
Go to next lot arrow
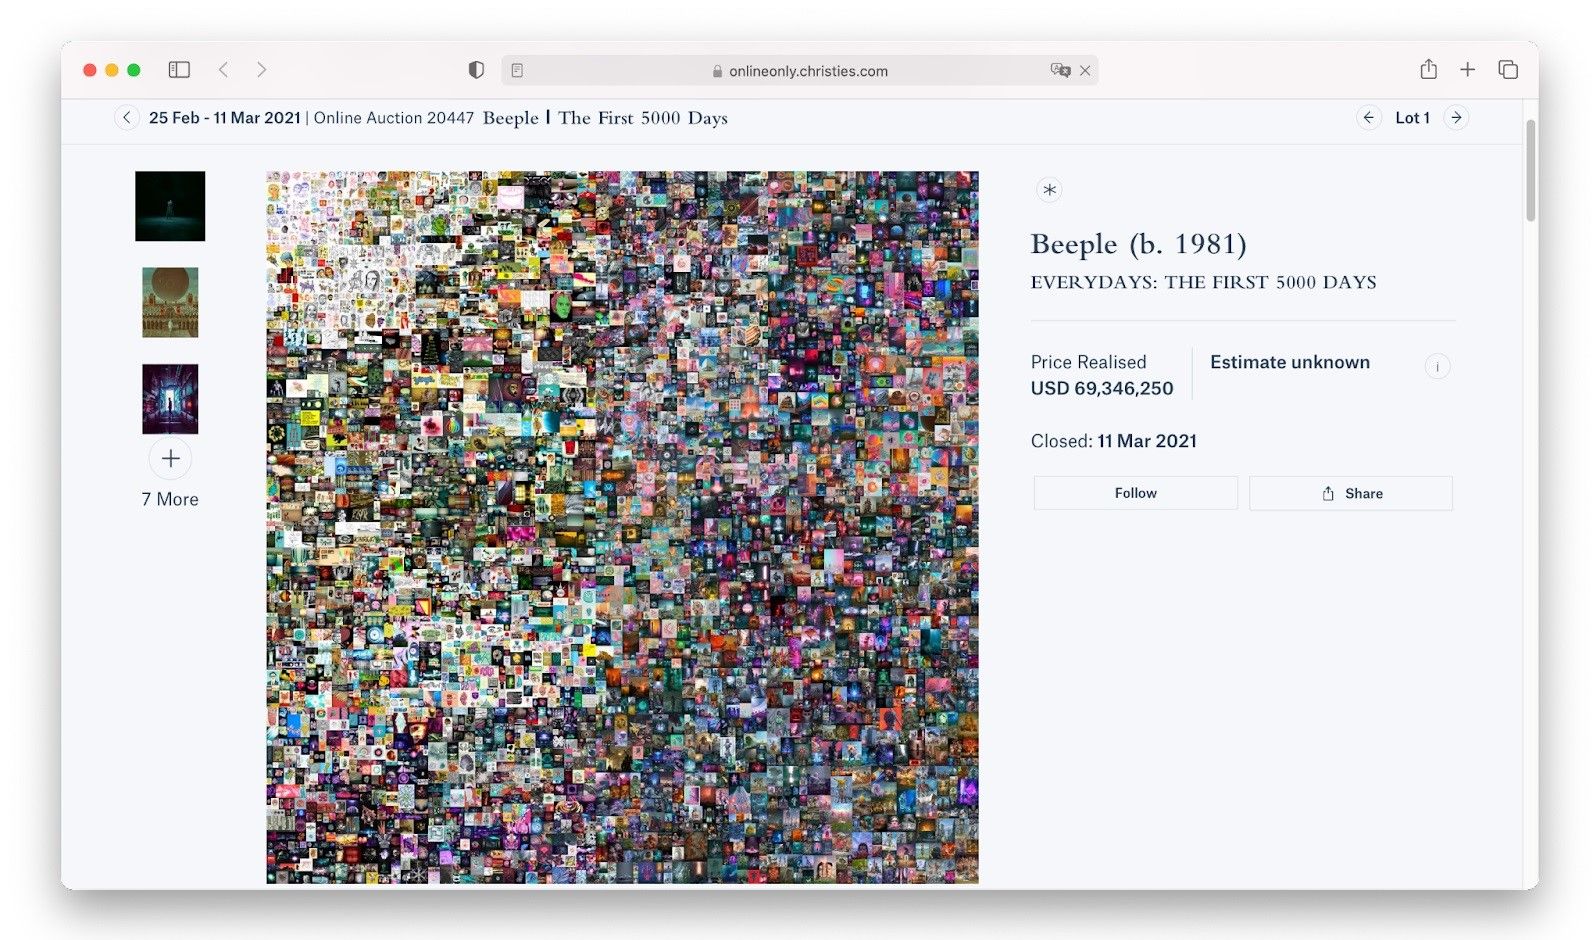pyautogui.click(x=1457, y=118)
